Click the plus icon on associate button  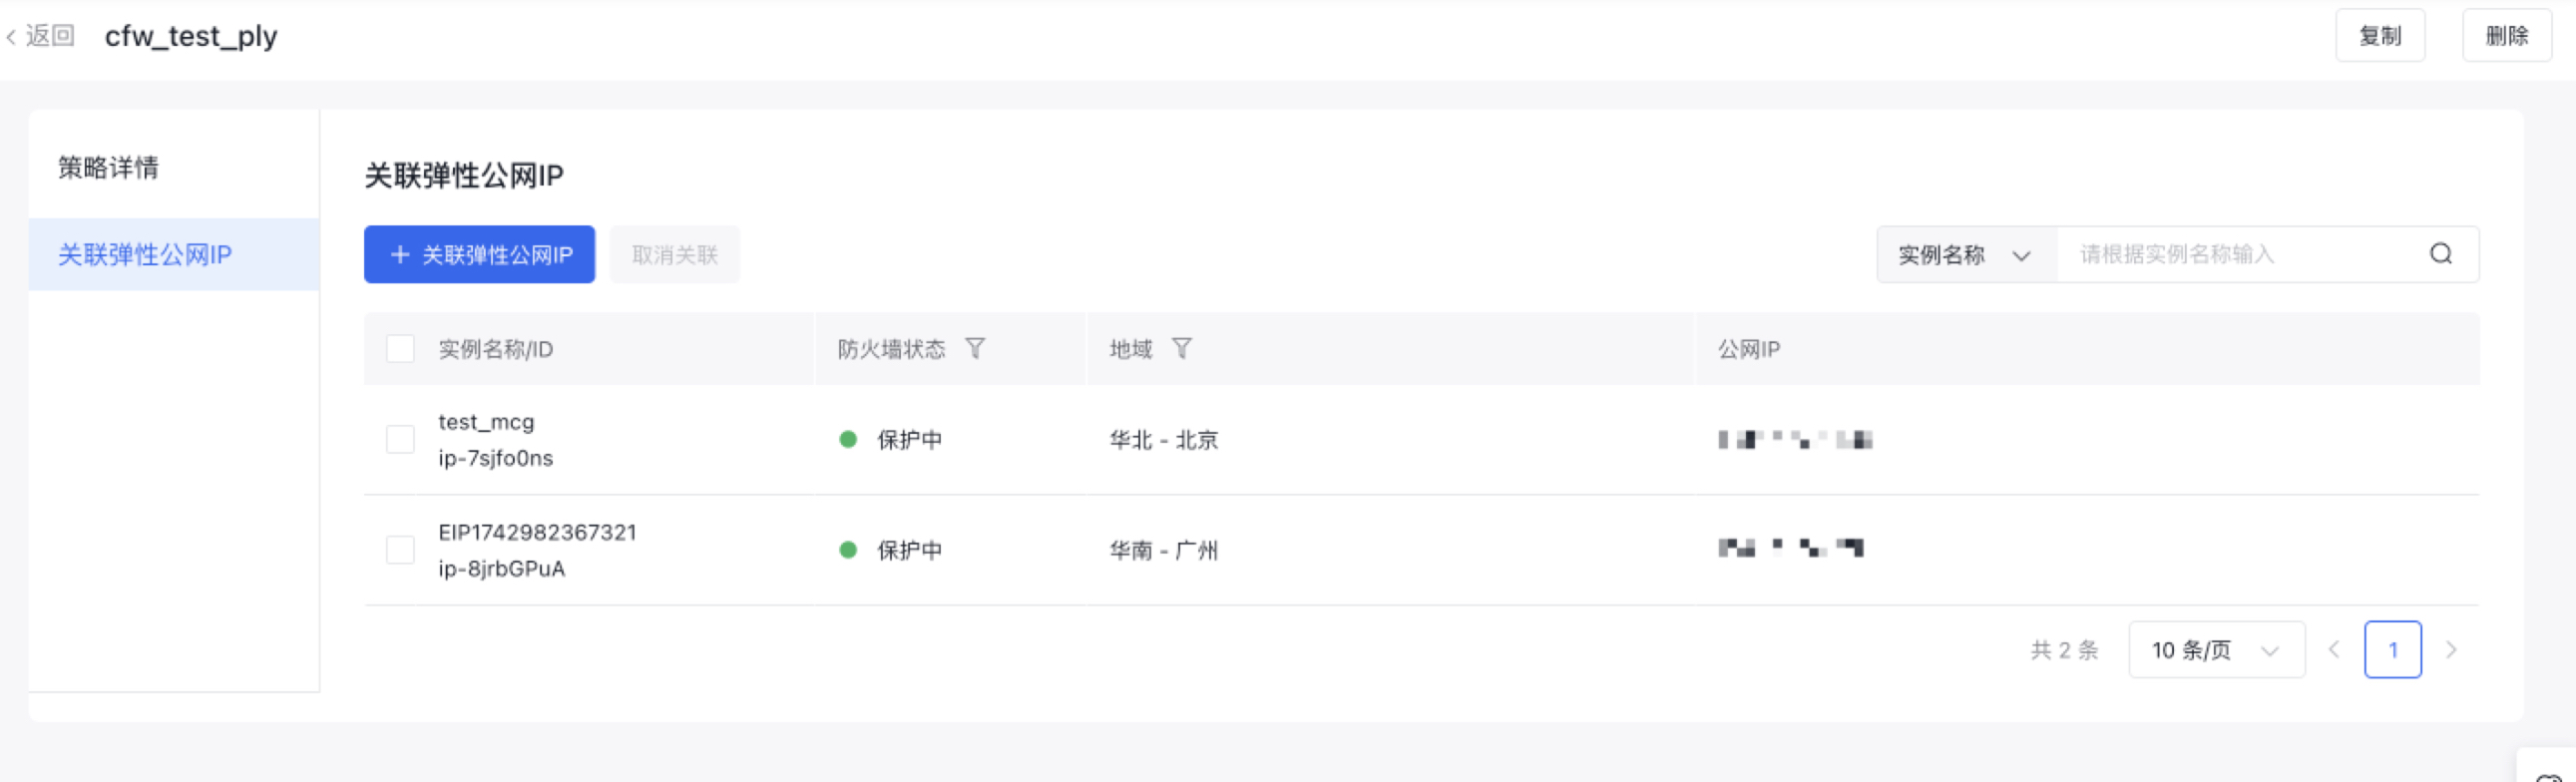tap(400, 255)
